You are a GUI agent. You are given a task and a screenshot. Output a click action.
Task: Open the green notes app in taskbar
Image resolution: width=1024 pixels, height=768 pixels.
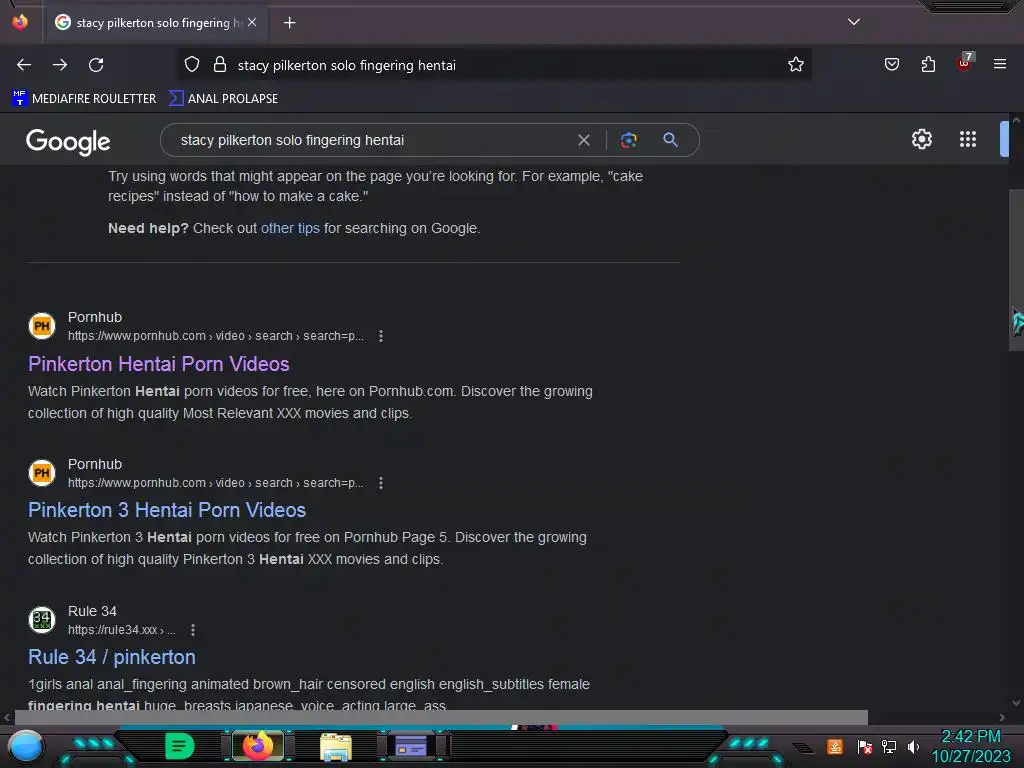[x=180, y=746]
